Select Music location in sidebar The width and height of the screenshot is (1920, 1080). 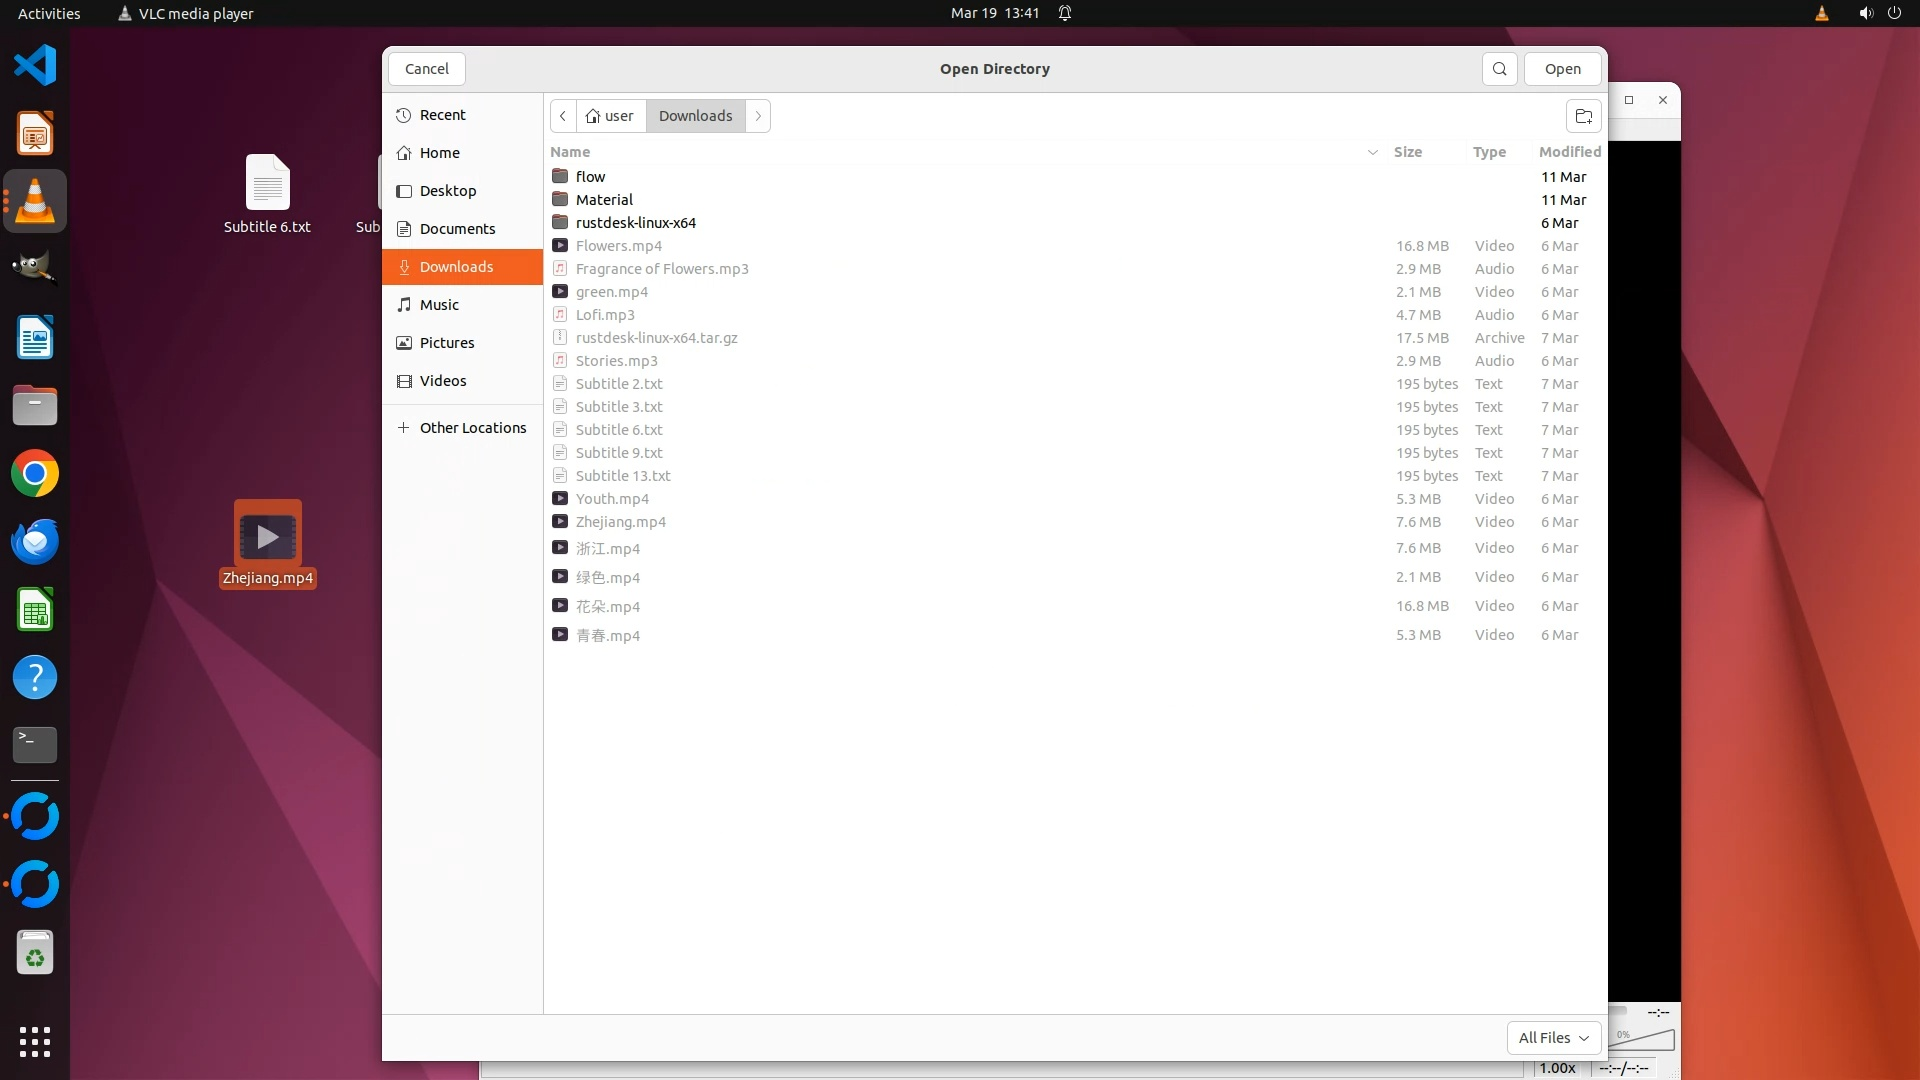[439, 305]
